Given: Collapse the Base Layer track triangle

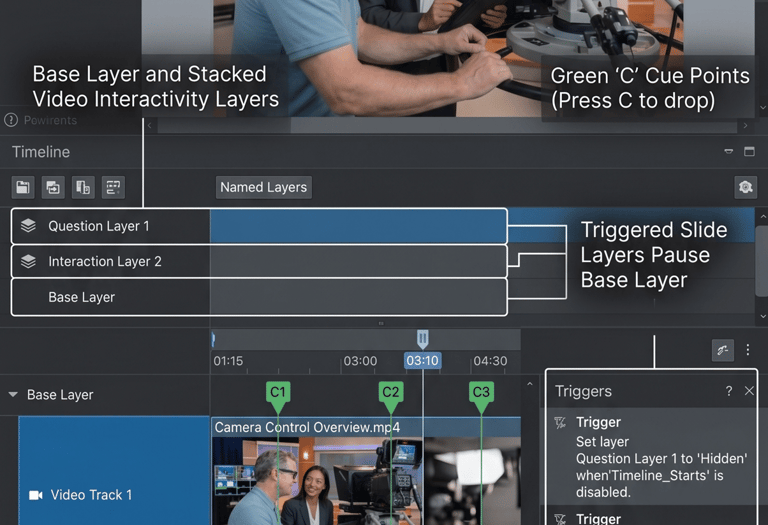Looking at the screenshot, I should (x=13, y=394).
